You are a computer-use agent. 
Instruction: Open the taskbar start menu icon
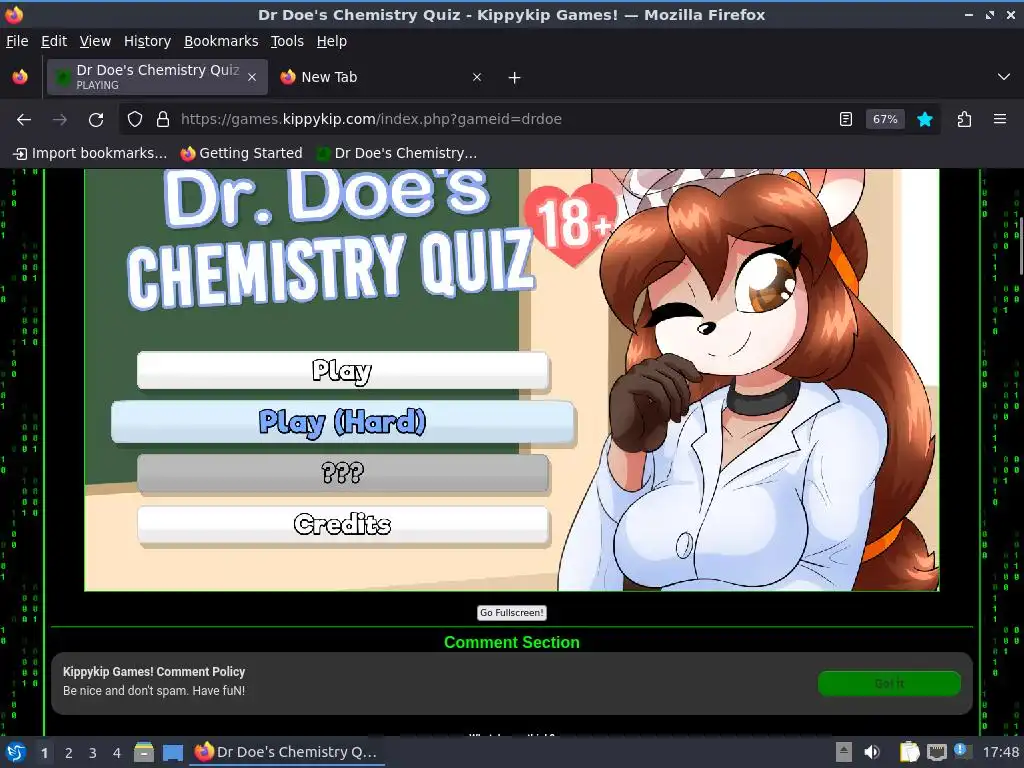pos(16,752)
